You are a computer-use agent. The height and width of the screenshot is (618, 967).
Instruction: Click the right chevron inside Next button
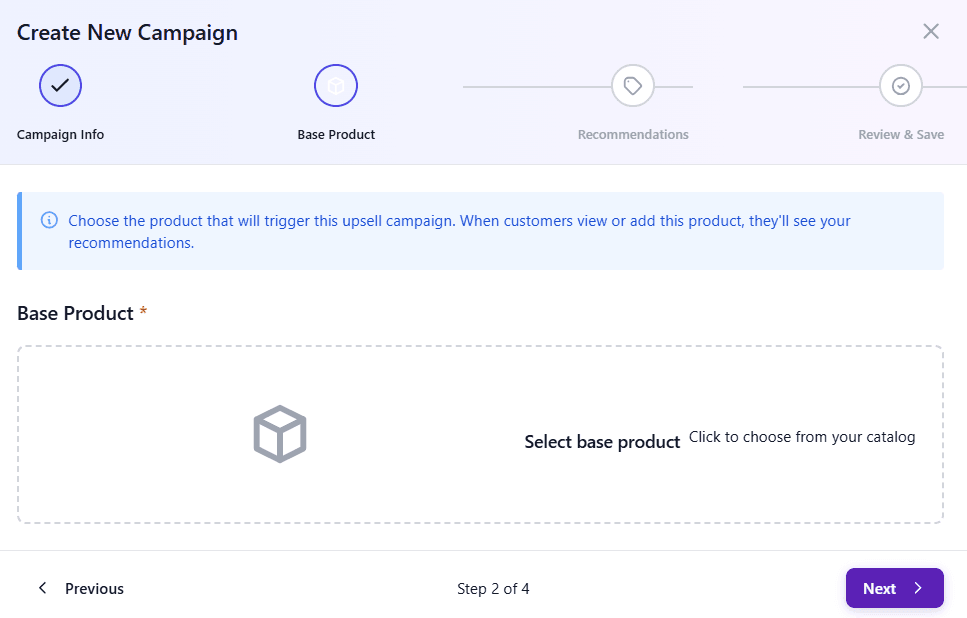click(918, 588)
